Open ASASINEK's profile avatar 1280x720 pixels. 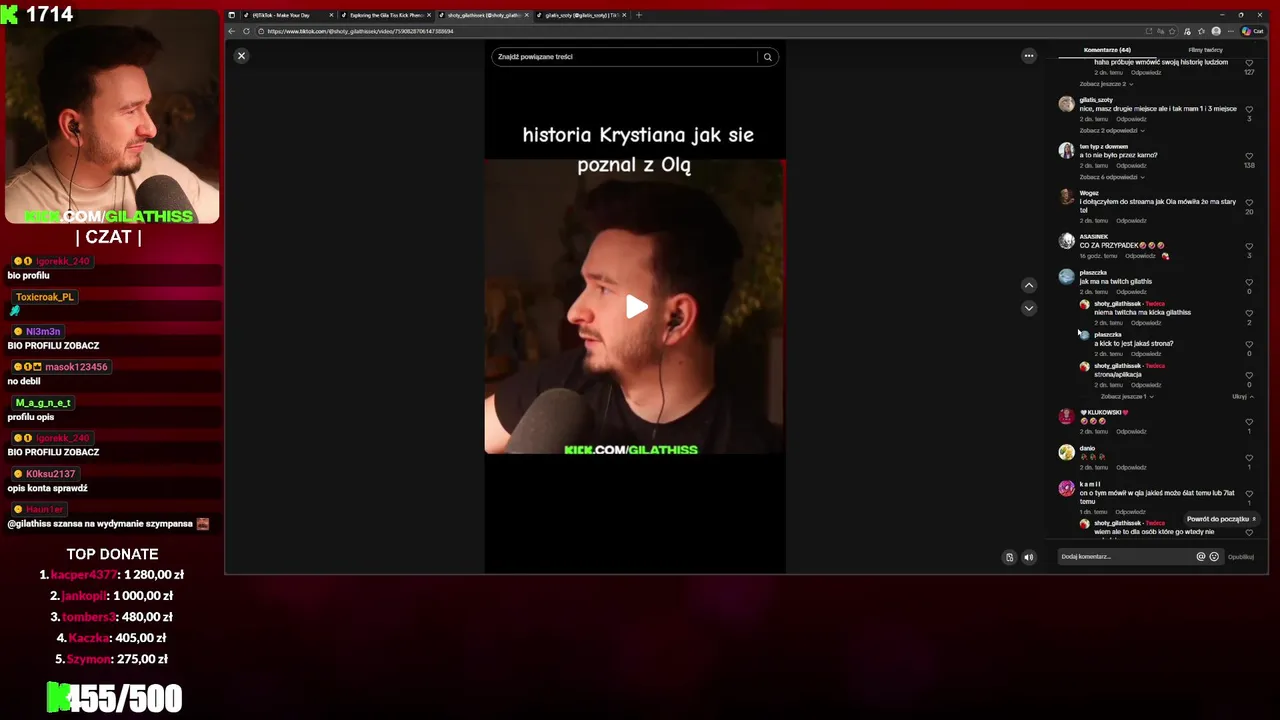(x=1066, y=241)
